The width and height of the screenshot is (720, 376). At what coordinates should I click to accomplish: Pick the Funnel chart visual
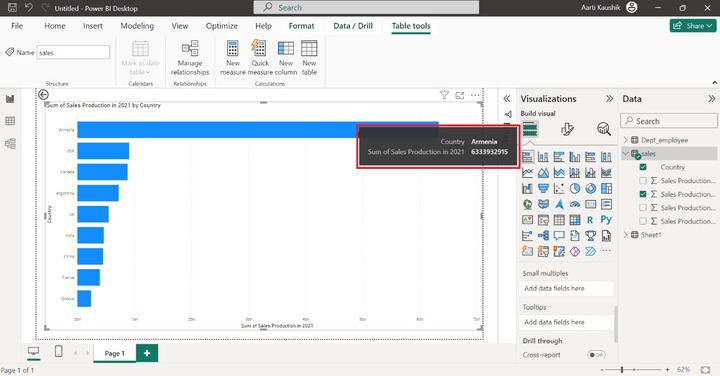click(543, 188)
